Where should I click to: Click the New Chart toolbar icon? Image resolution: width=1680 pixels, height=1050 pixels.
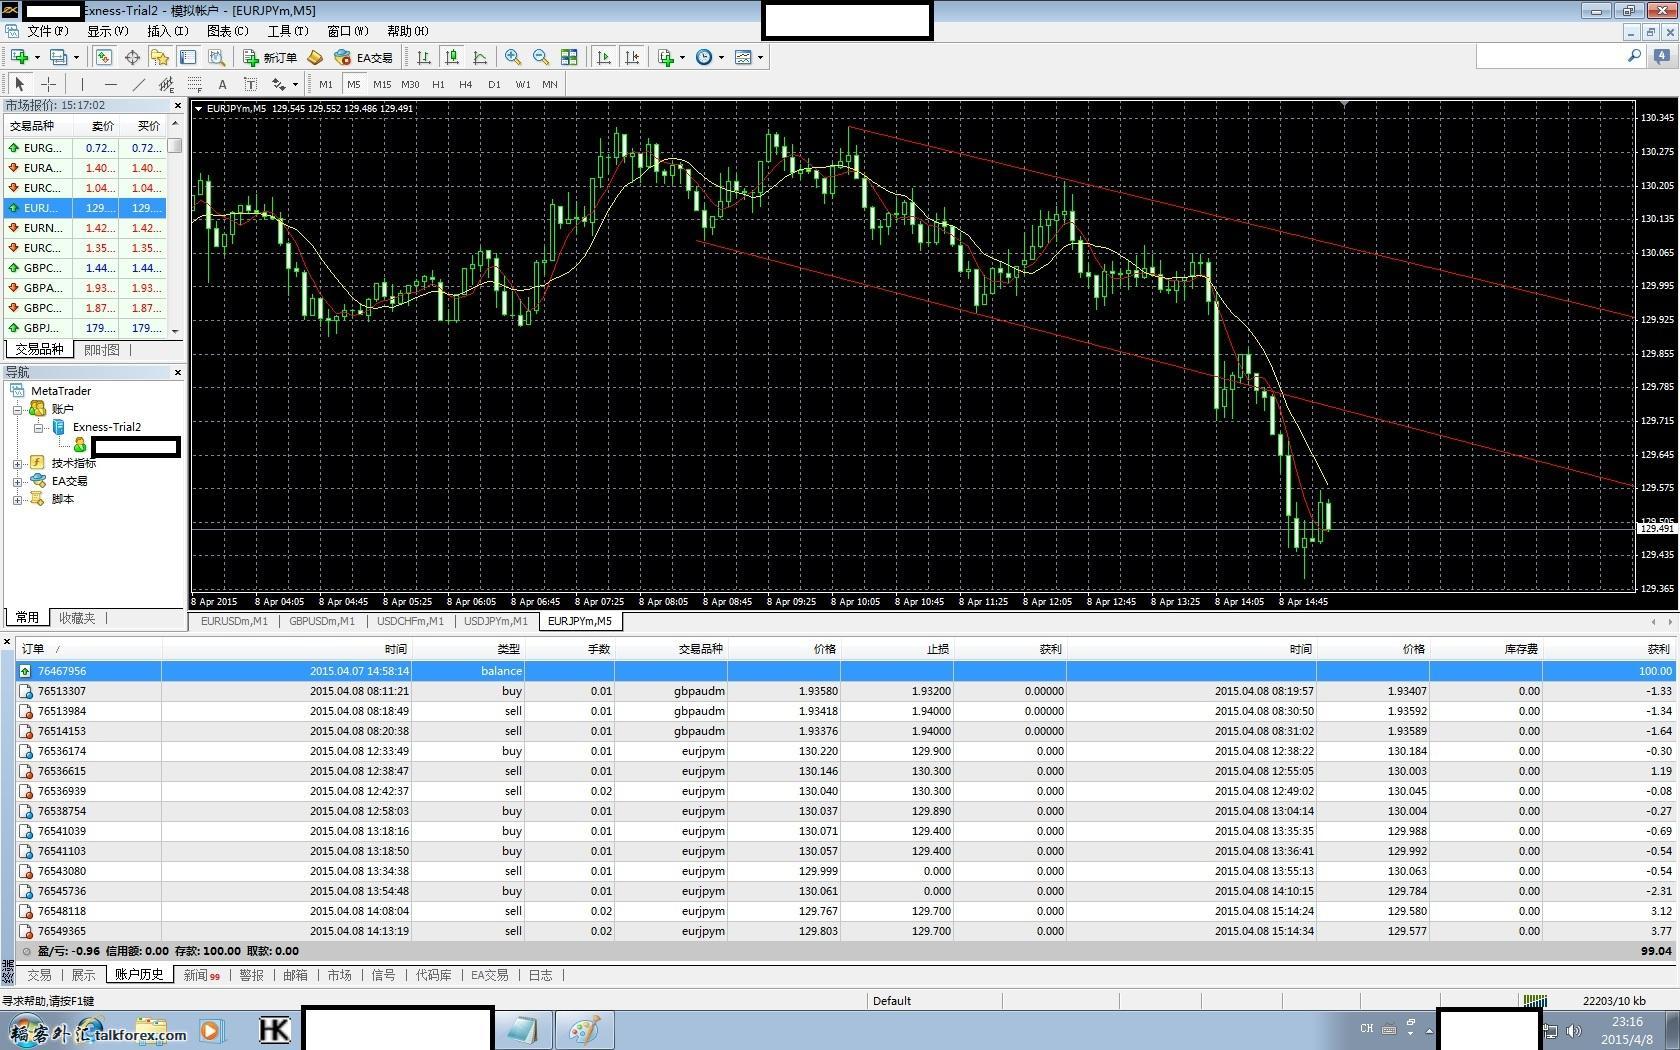[19, 57]
